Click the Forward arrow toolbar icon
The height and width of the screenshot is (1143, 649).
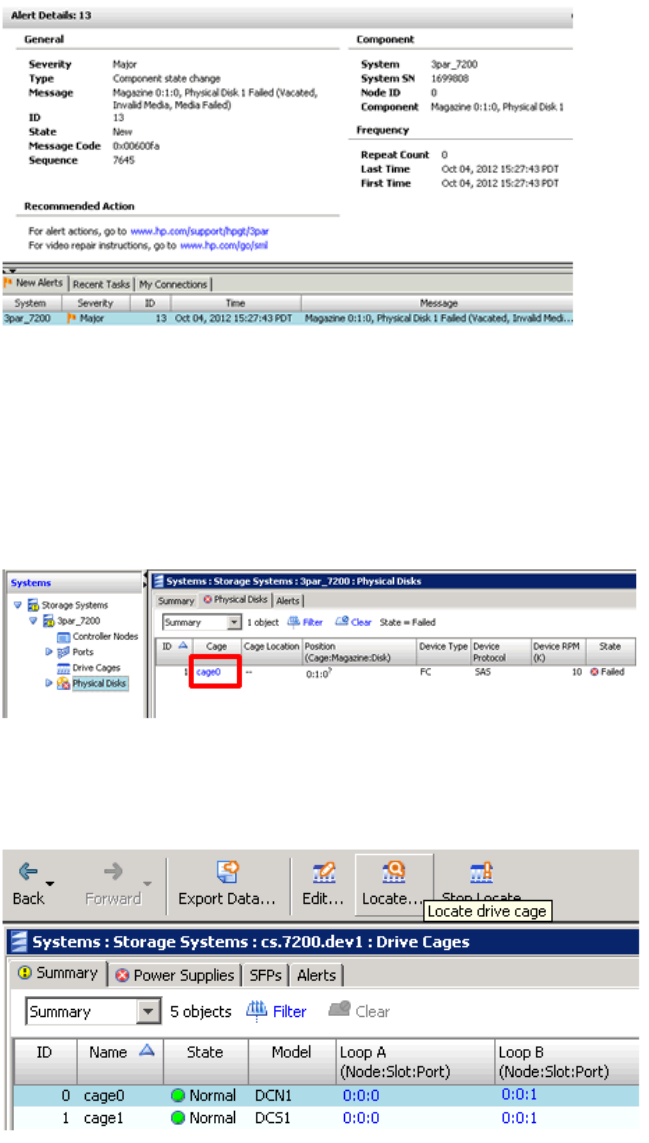(x=113, y=871)
